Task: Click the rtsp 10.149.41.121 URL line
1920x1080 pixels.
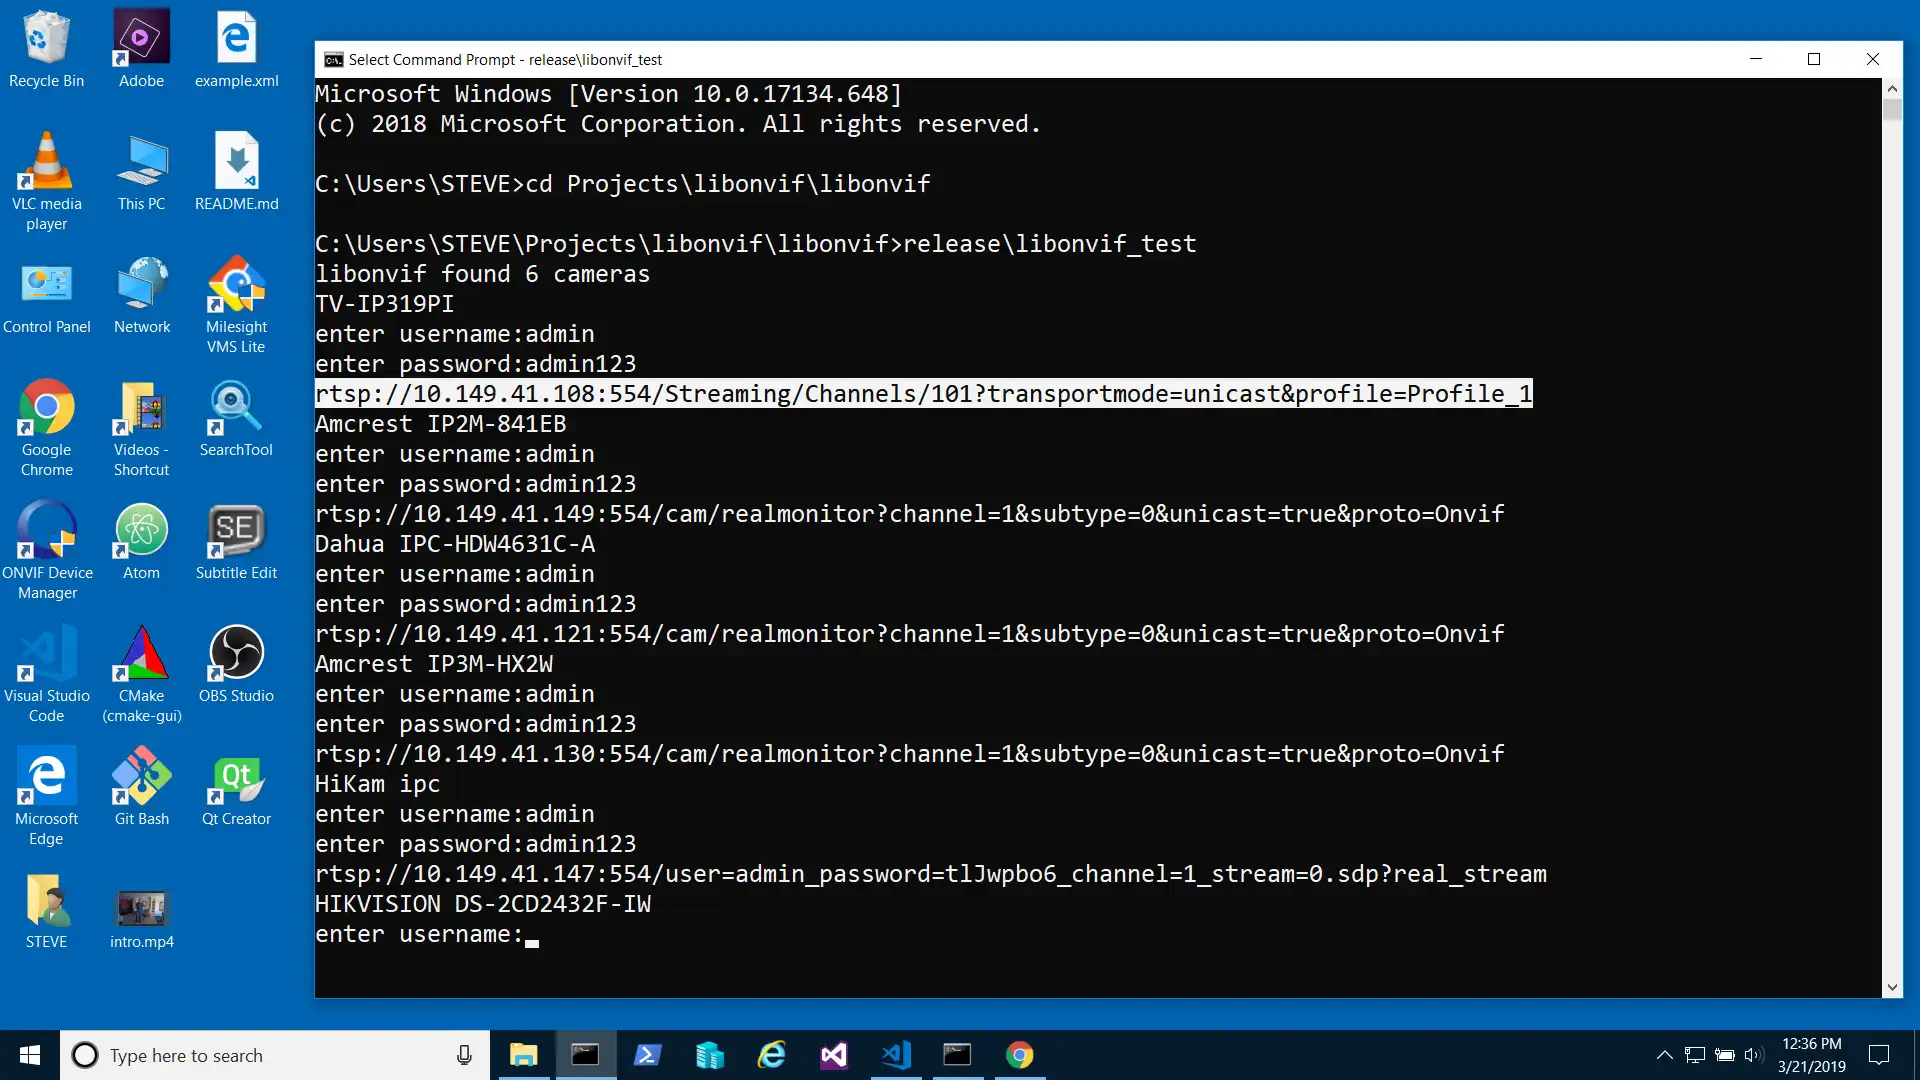Action: pos(909,634)
